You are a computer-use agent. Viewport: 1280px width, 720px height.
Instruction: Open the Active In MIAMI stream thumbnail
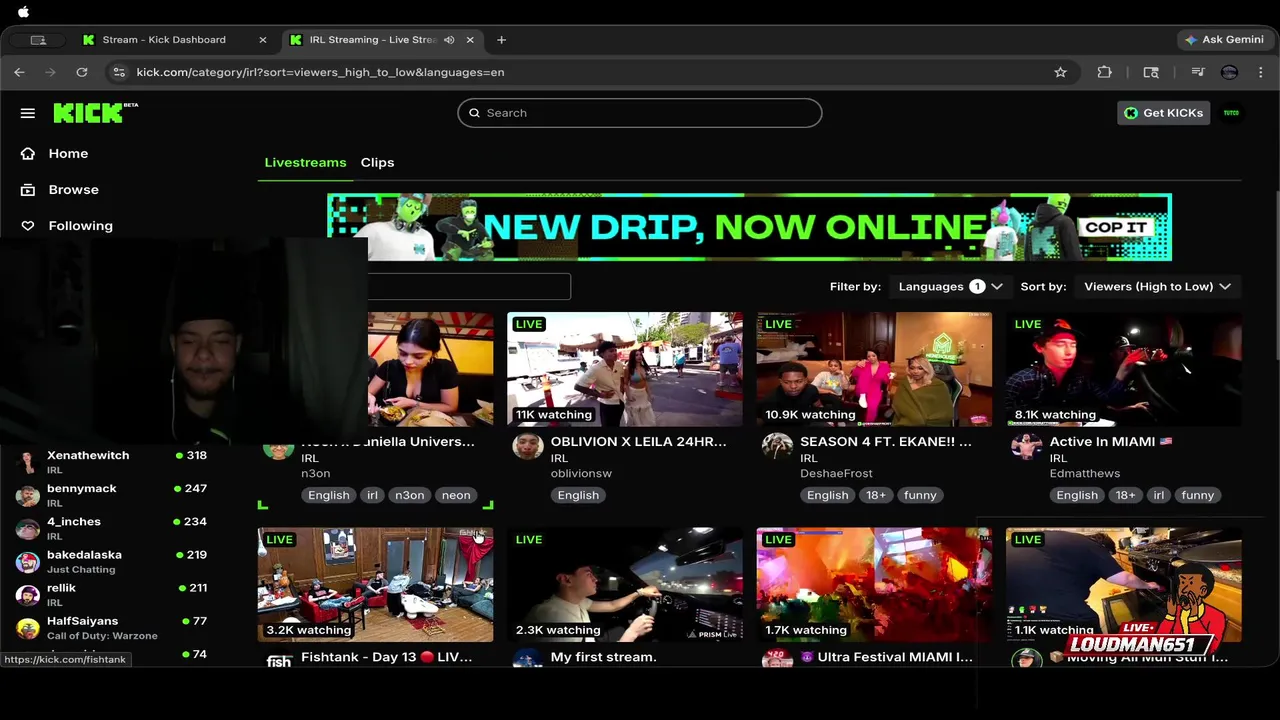click(x=1124, y=369)
